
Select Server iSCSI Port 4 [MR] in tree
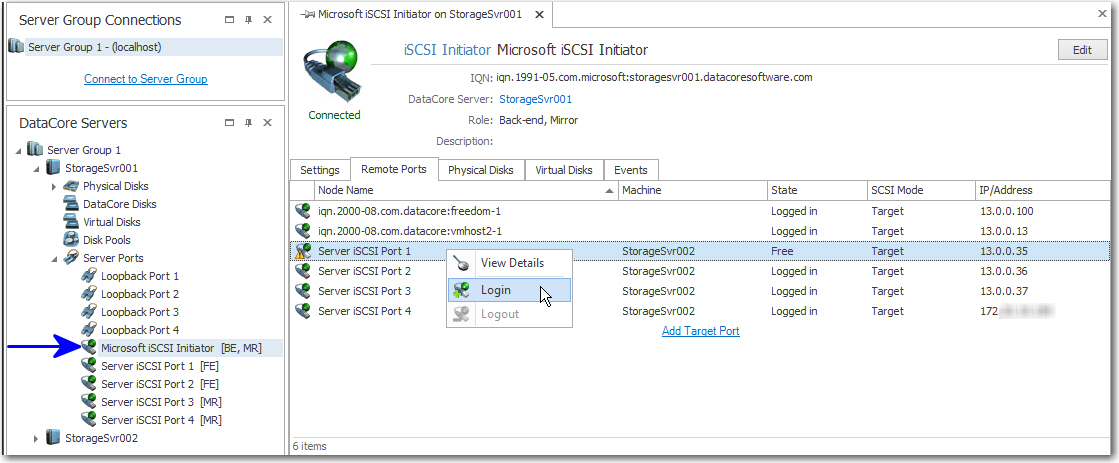(x=161, y=419)
